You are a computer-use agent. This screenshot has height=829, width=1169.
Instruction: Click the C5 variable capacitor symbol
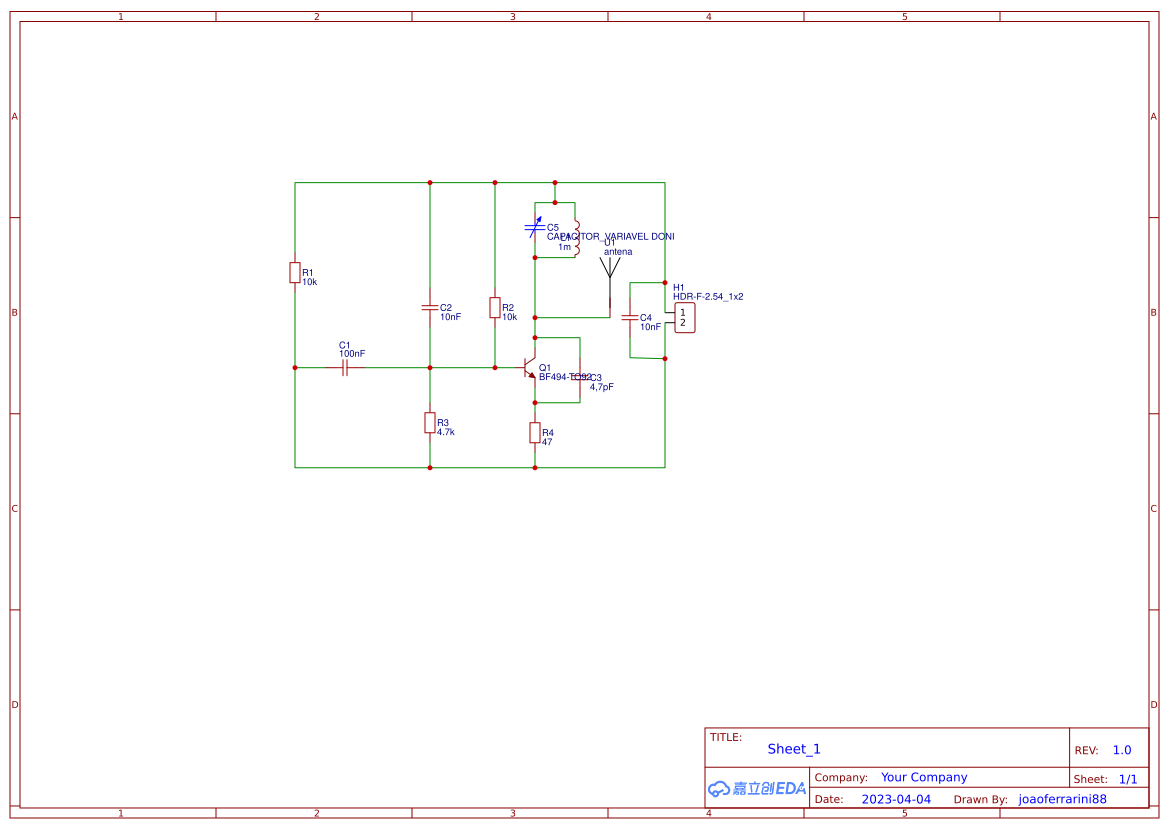[x=534, y=227]
